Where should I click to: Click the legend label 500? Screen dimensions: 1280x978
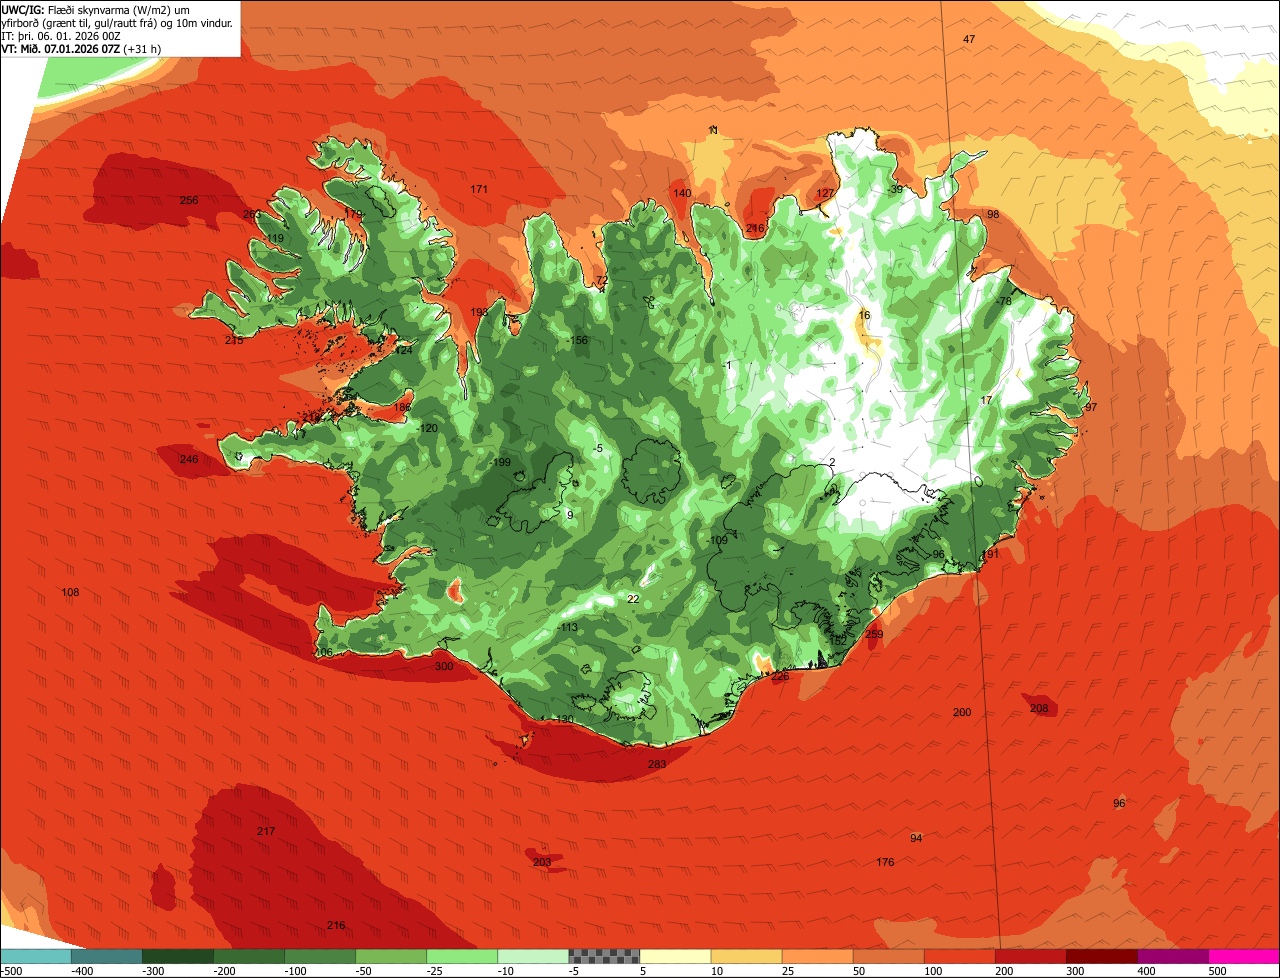tap(1217, 970)
